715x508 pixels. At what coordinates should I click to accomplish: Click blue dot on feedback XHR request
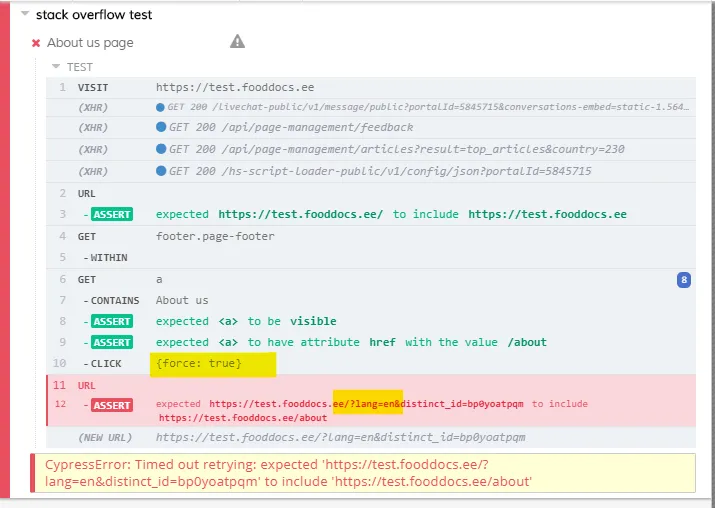160,127
